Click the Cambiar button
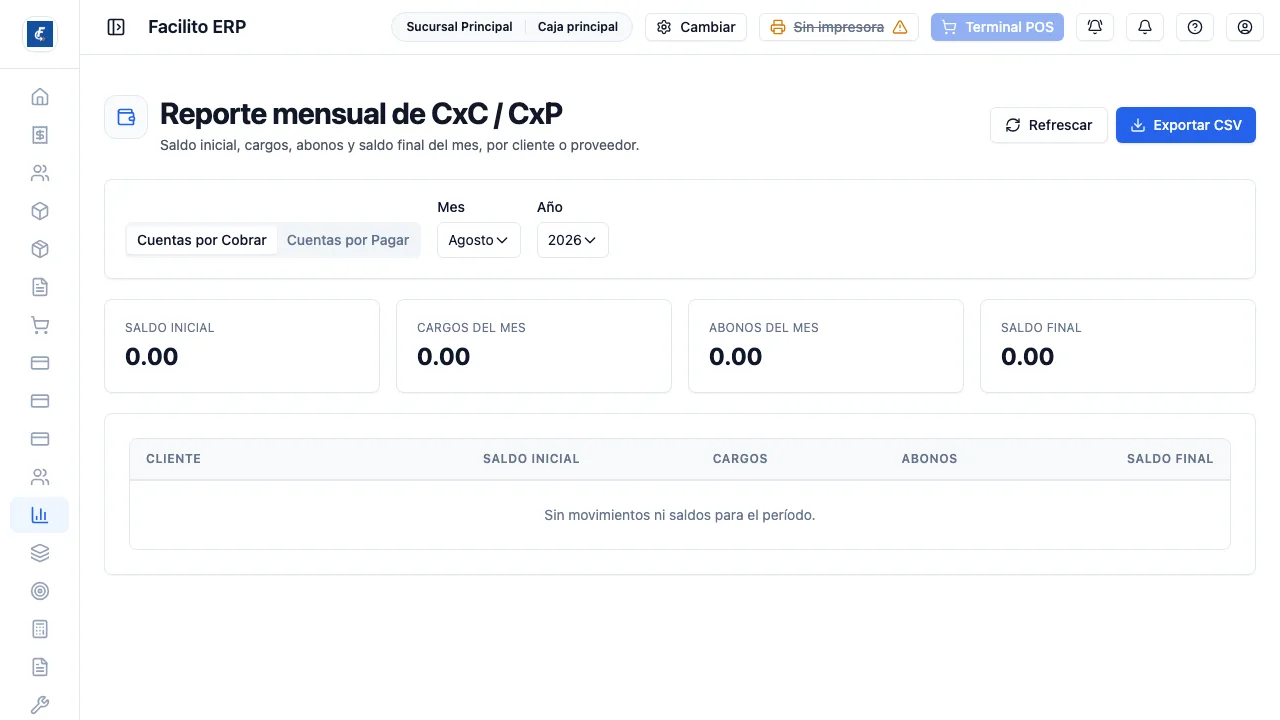 (696, 27)
